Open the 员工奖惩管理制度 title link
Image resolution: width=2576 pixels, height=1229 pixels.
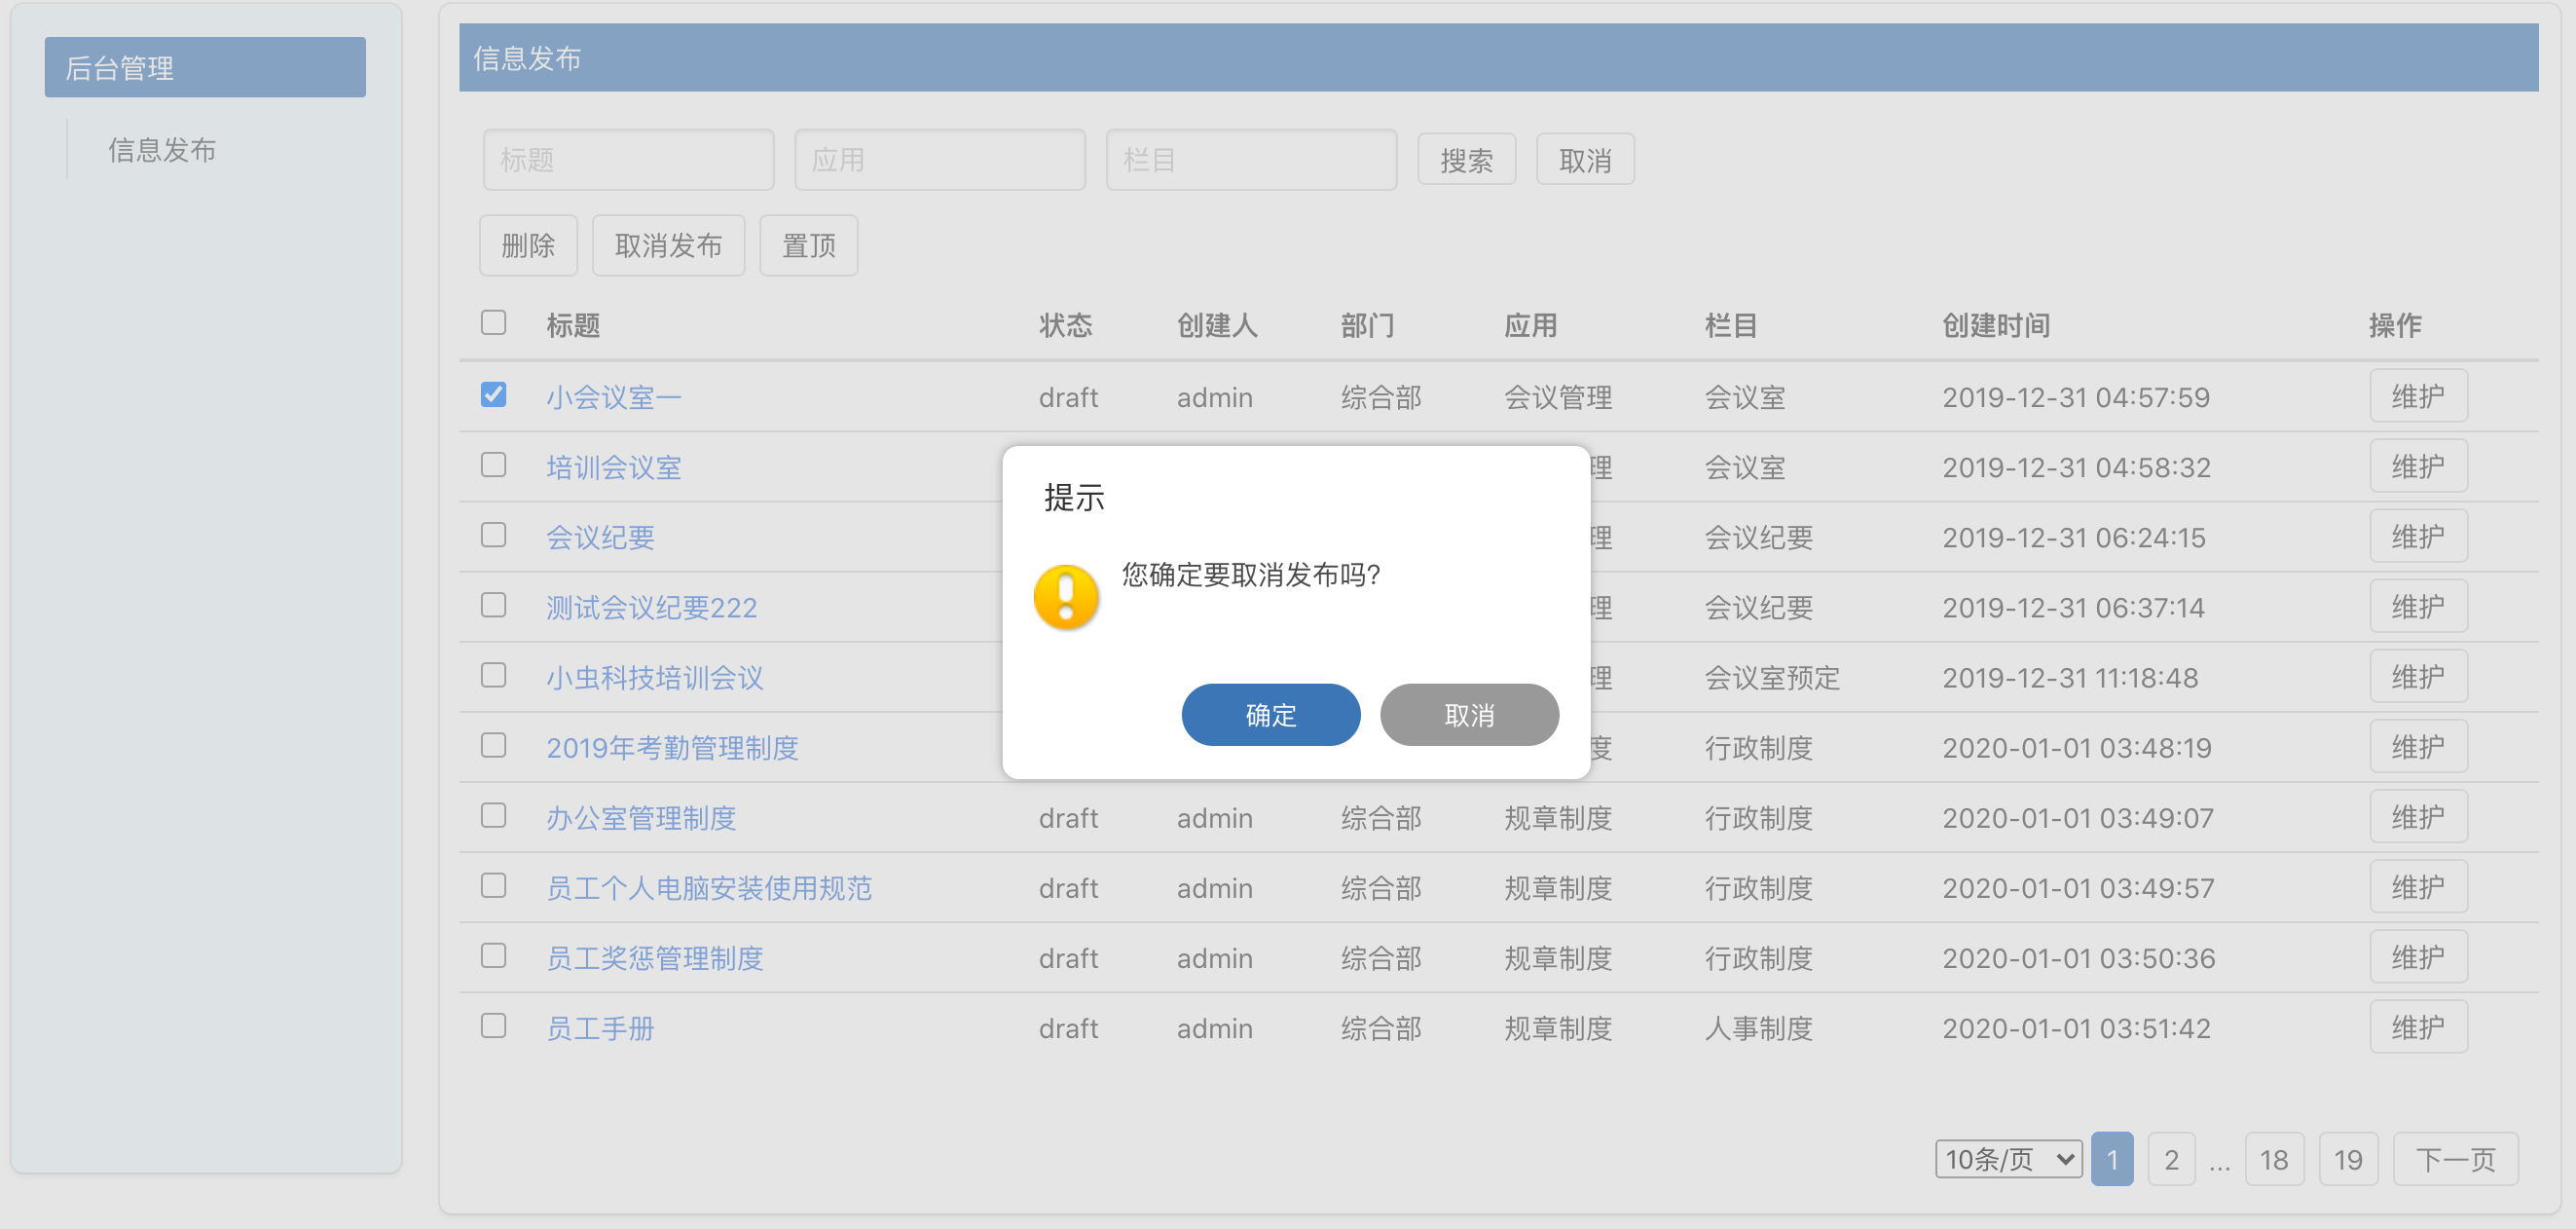pyautogui.click(x=655, y=957)
